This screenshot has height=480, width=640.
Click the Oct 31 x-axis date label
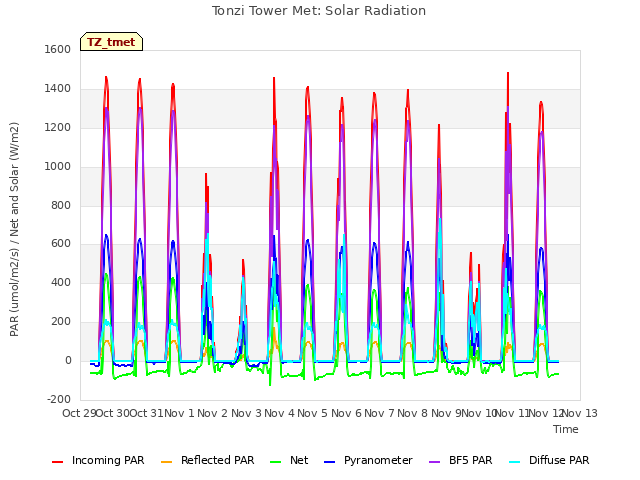pos(146,413)
